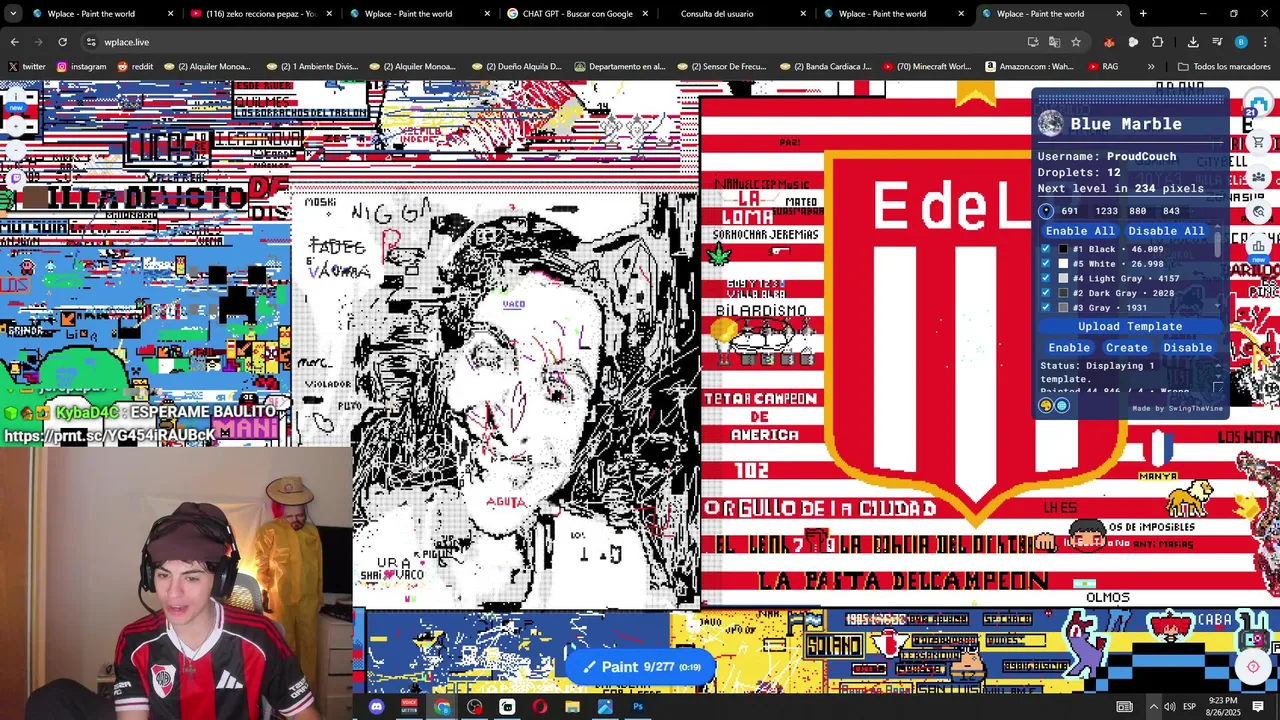
Task: Open Photos app from the taskbar
Action: pyautogui.click(x=605, y=707)
